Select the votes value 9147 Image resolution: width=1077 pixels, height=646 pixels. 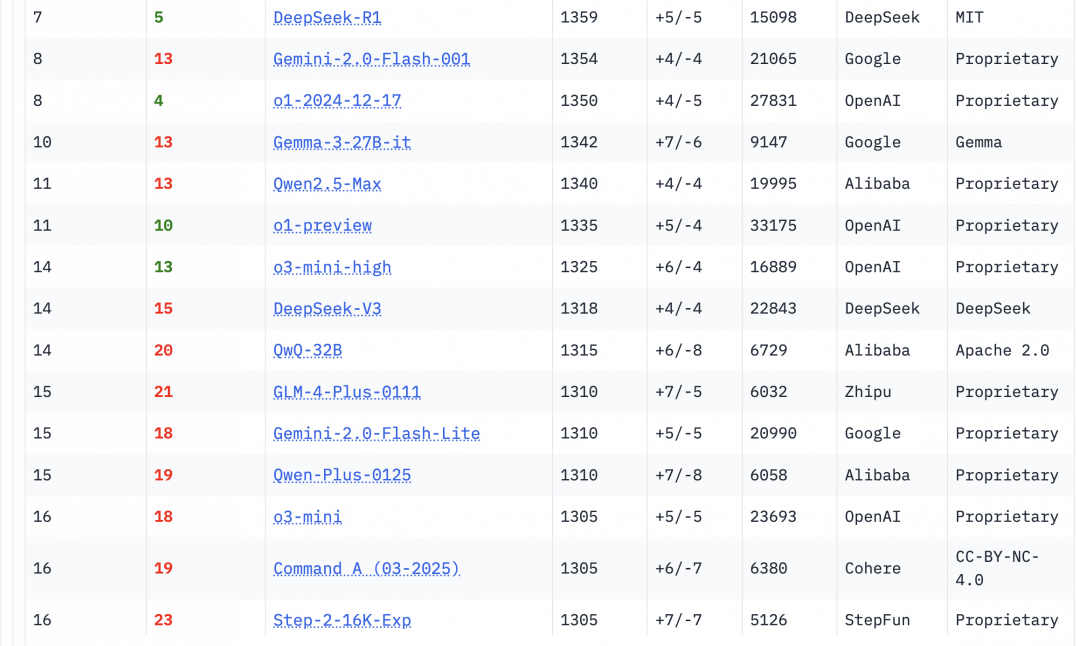click(769, 142)
